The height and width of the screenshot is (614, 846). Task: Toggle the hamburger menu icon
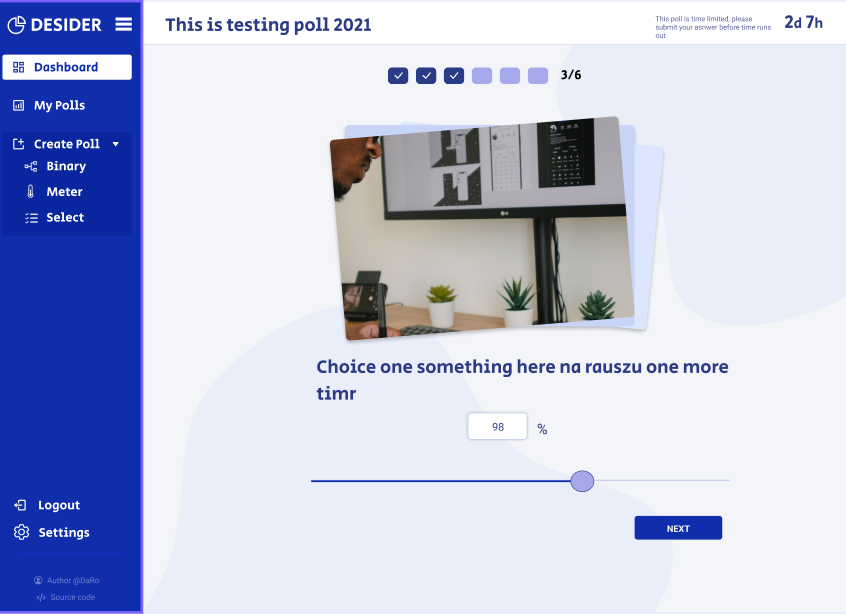click(x=124, y=24)
